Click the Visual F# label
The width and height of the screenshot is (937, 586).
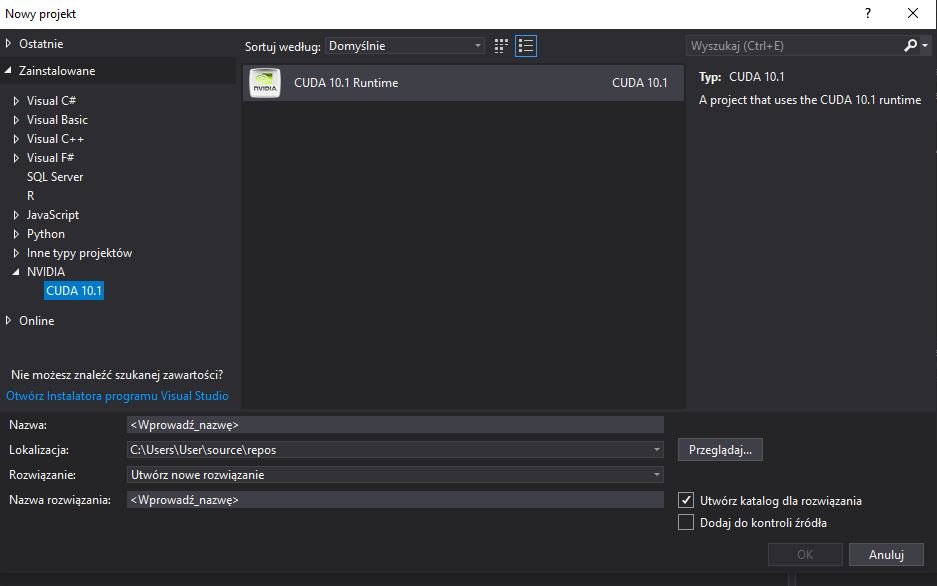click(50, 158)
